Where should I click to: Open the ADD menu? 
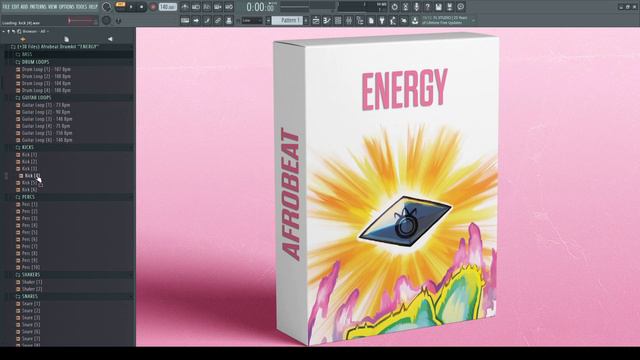[x=24, y=7]
